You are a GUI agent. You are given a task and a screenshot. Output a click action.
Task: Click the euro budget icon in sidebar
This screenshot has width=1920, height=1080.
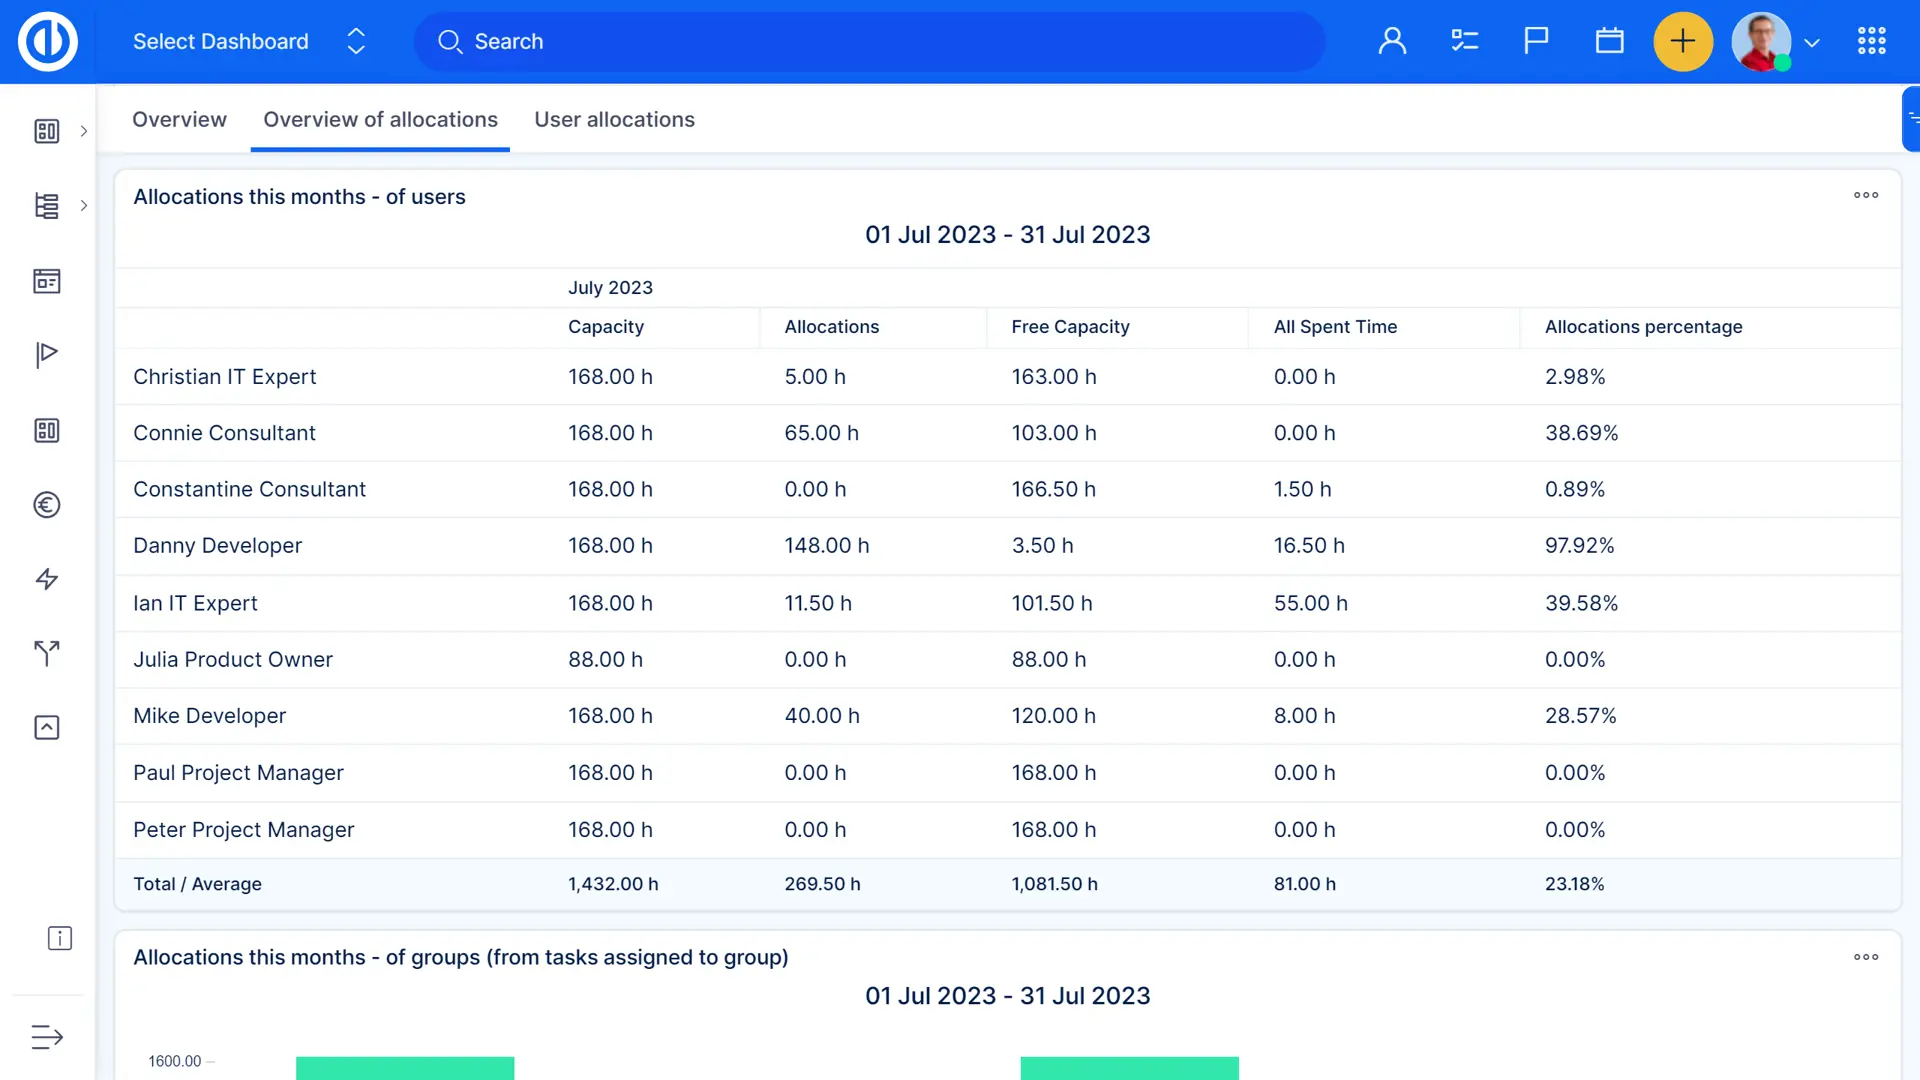47,505
